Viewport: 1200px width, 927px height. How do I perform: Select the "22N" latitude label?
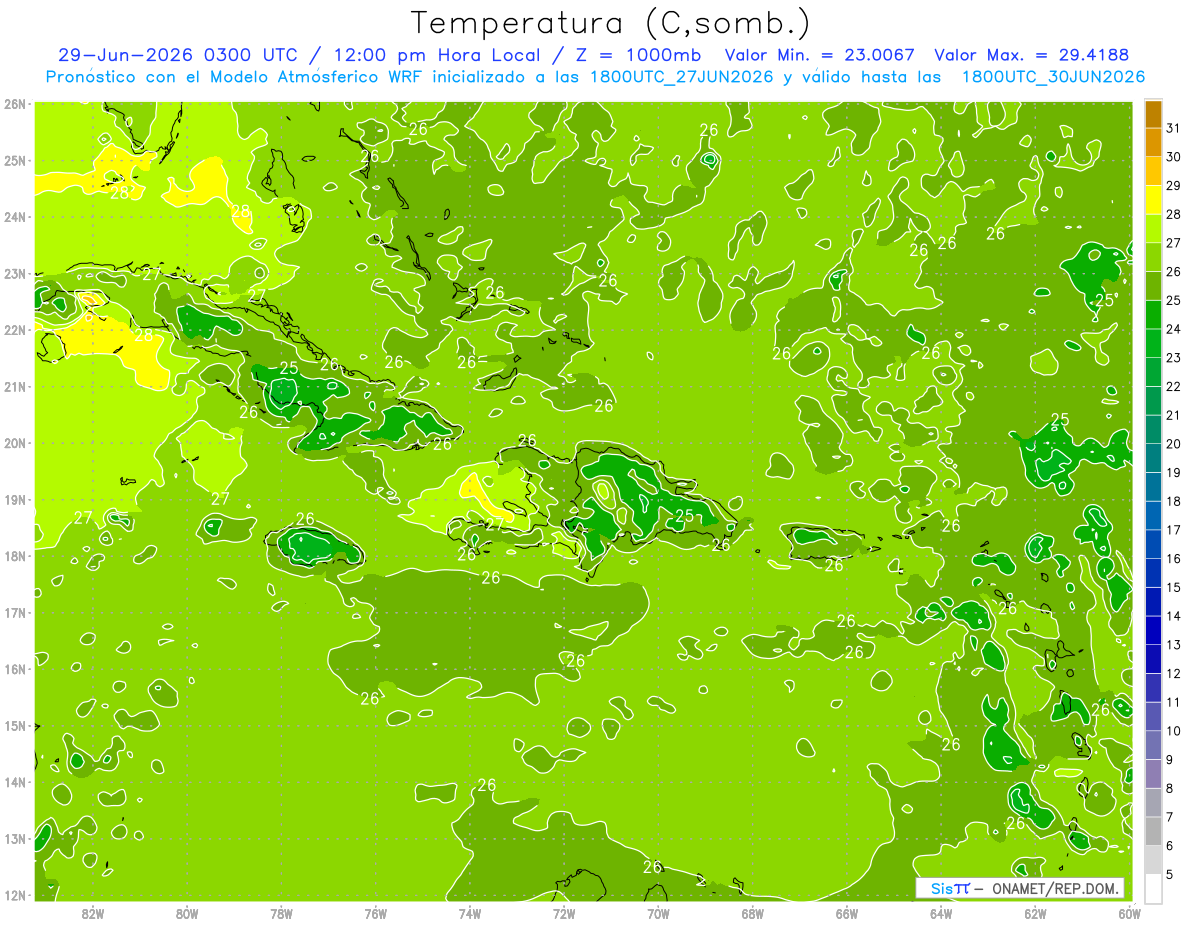pos(15,330)
